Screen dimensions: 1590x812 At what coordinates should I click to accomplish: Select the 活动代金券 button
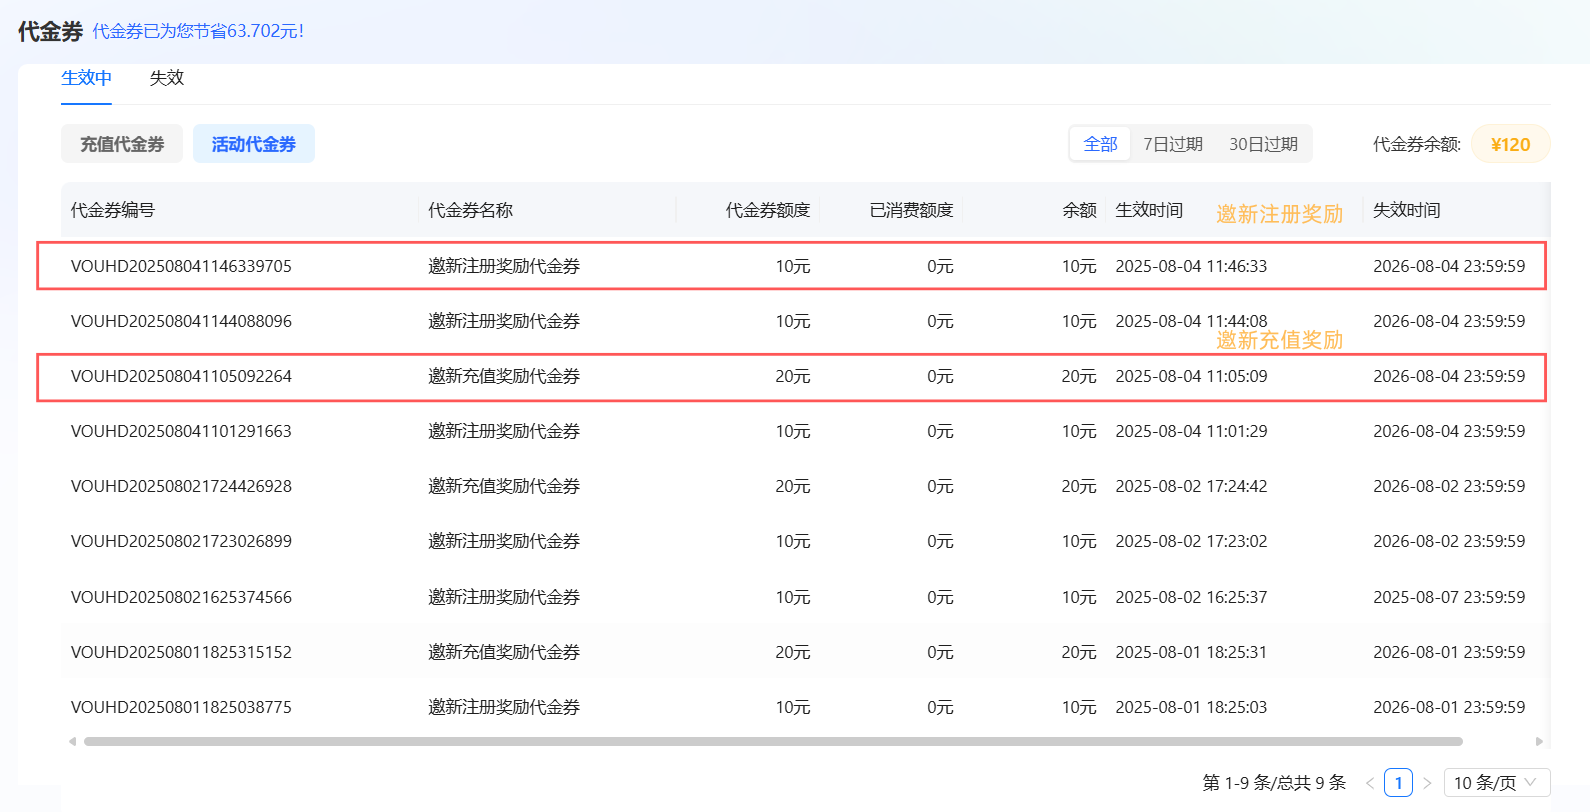click(x=254, y=144)
